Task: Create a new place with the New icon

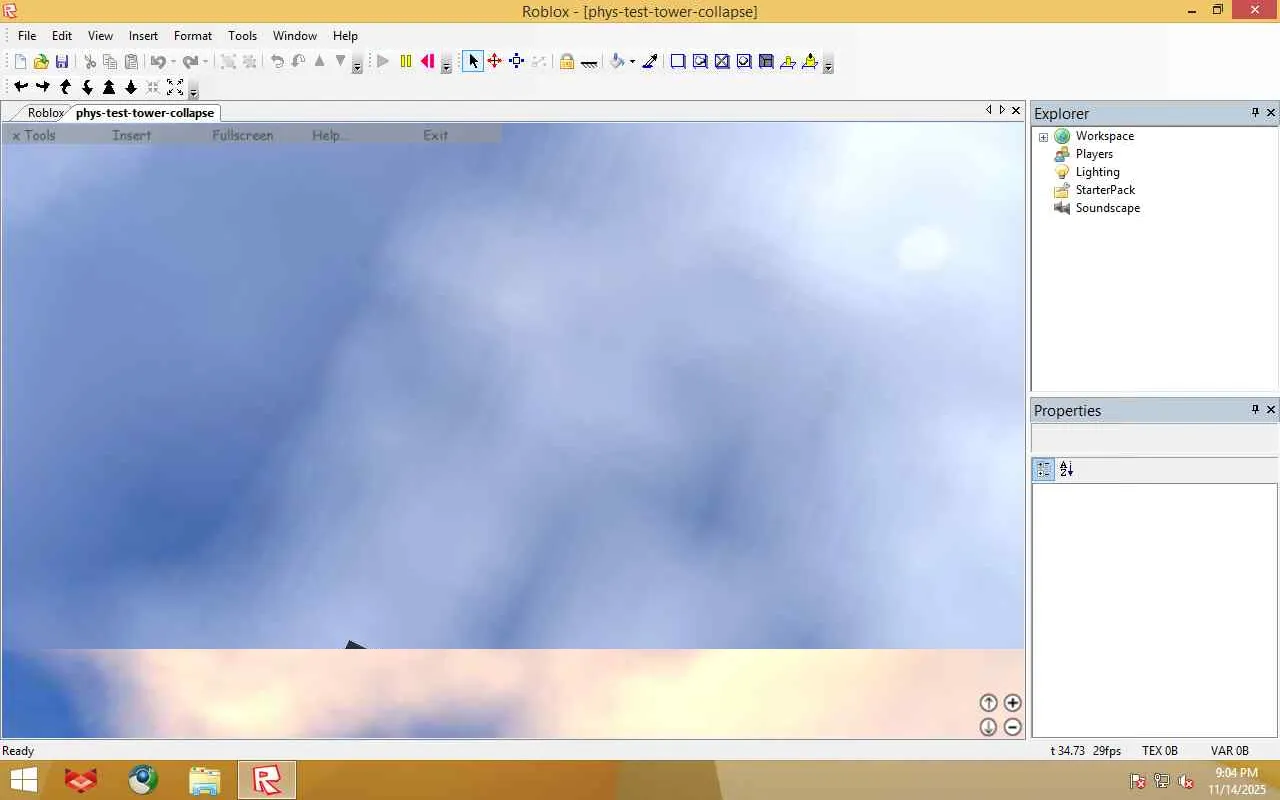Action: (x=20, y=62)
